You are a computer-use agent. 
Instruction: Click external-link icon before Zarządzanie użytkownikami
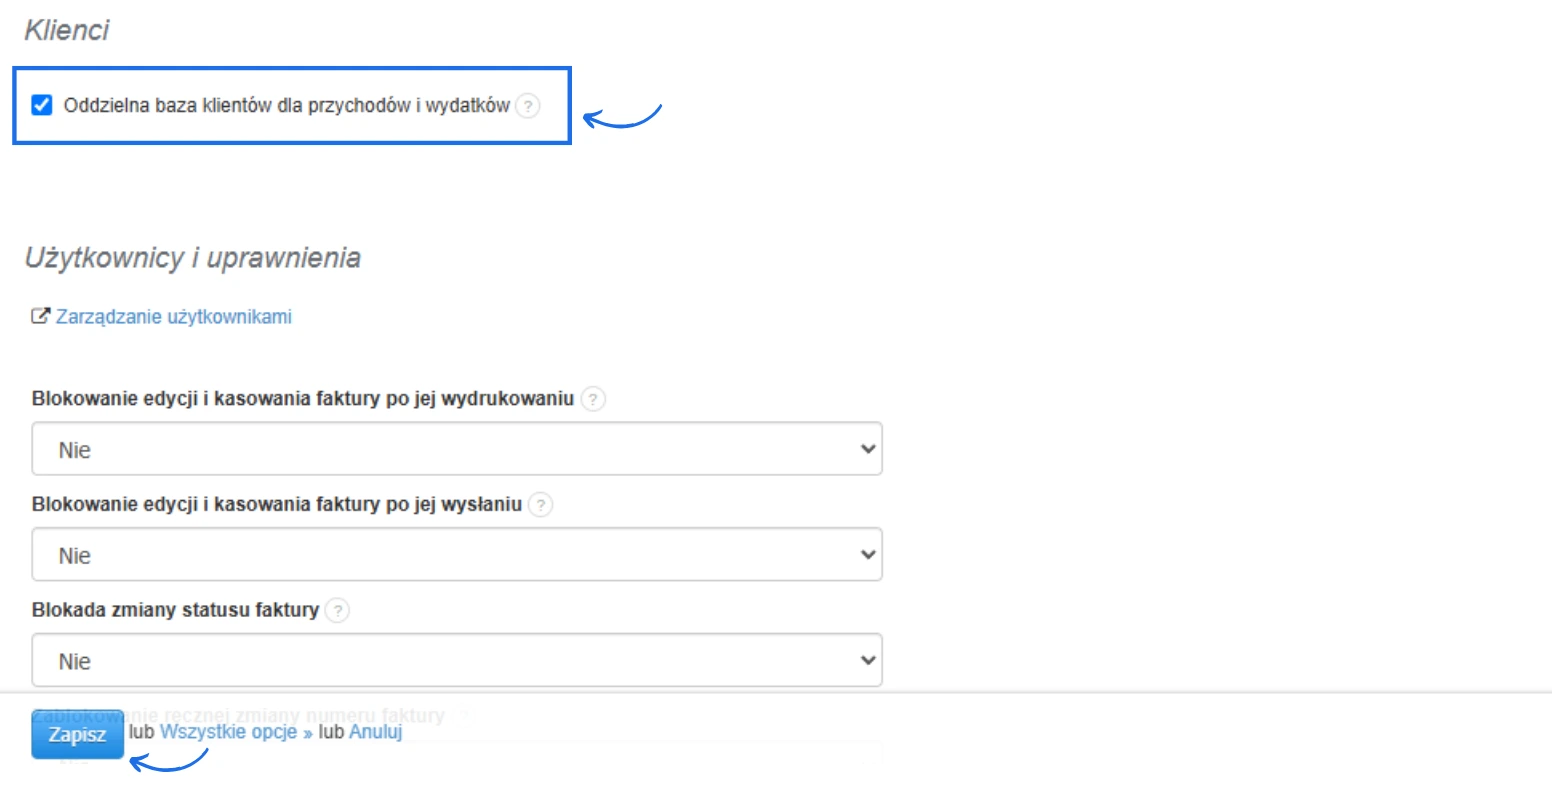(x=40, y=317)
